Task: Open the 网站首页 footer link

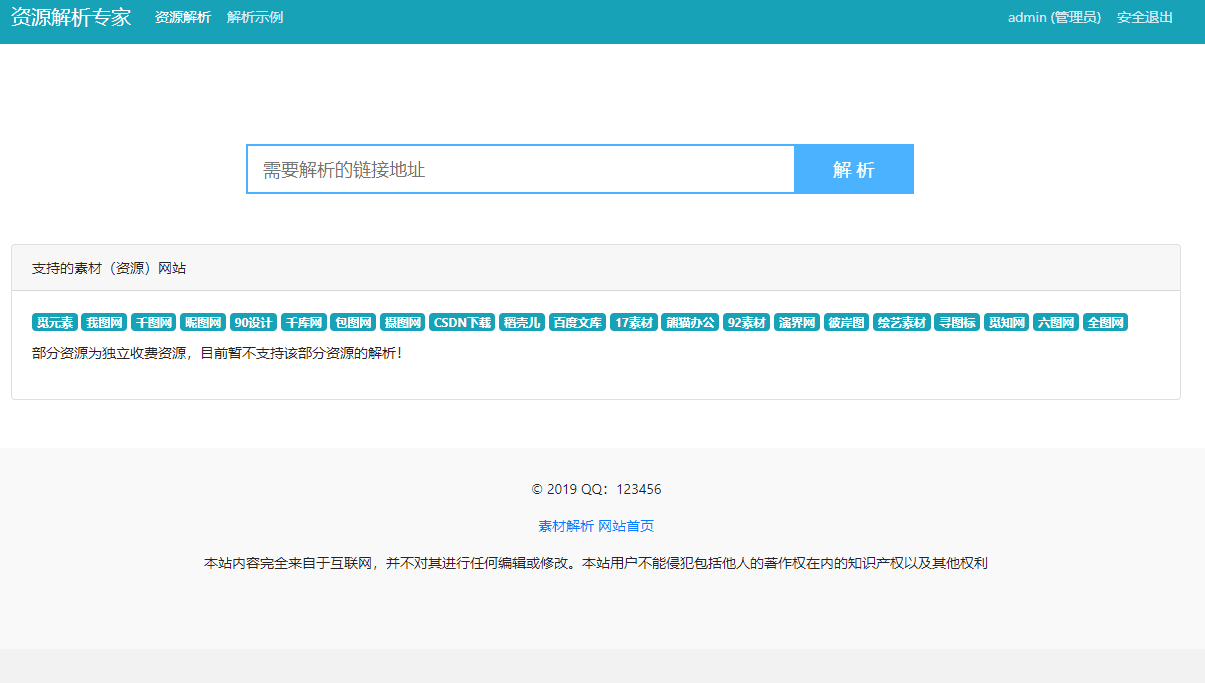Action: pyautogui.click(x=627, y=525)
